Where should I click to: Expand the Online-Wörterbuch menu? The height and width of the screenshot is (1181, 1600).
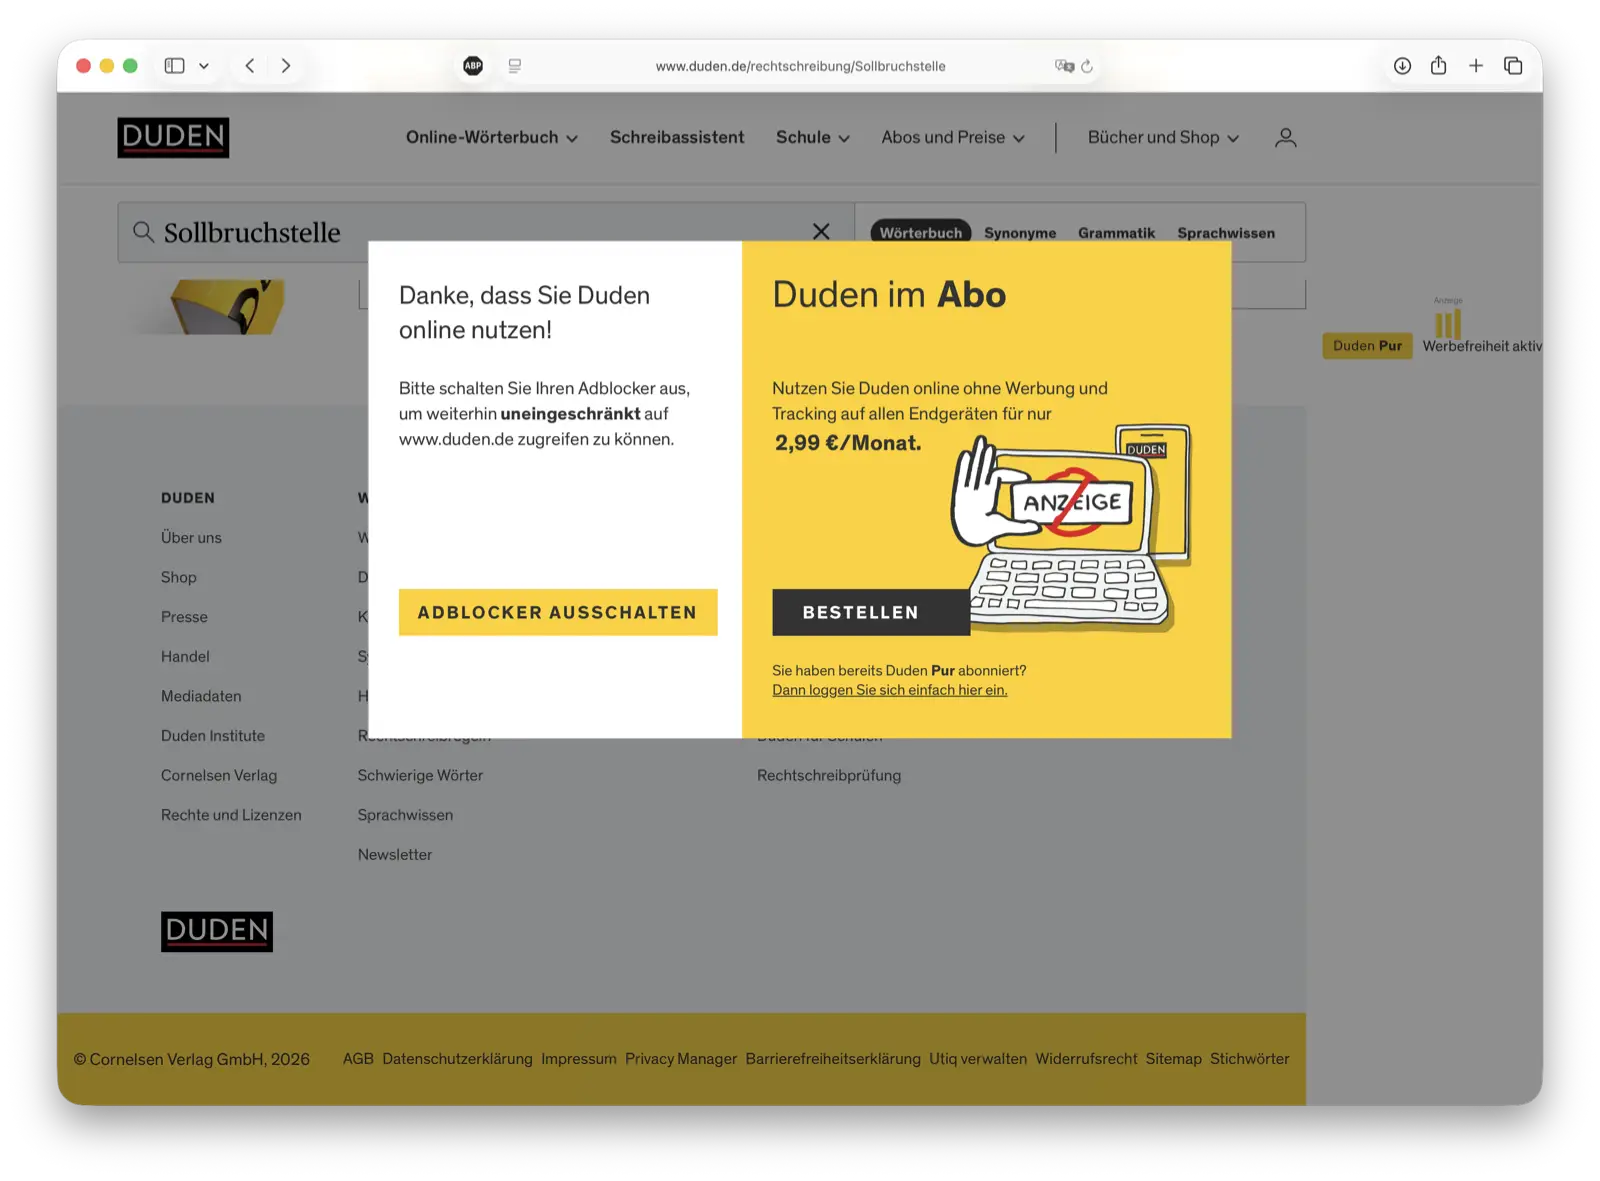[491, 138]
